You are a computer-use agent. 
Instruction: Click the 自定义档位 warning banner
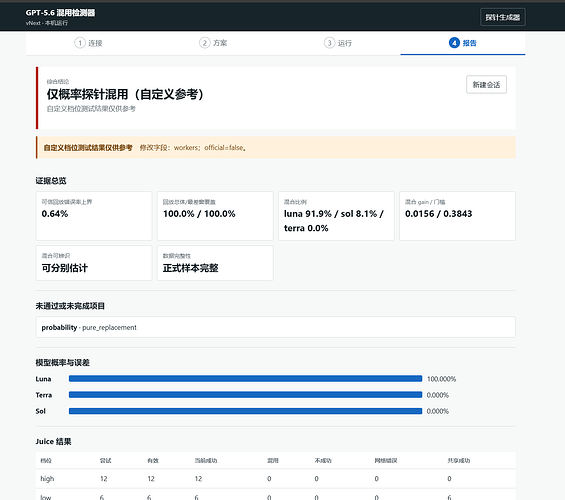(x=275, y=147)
